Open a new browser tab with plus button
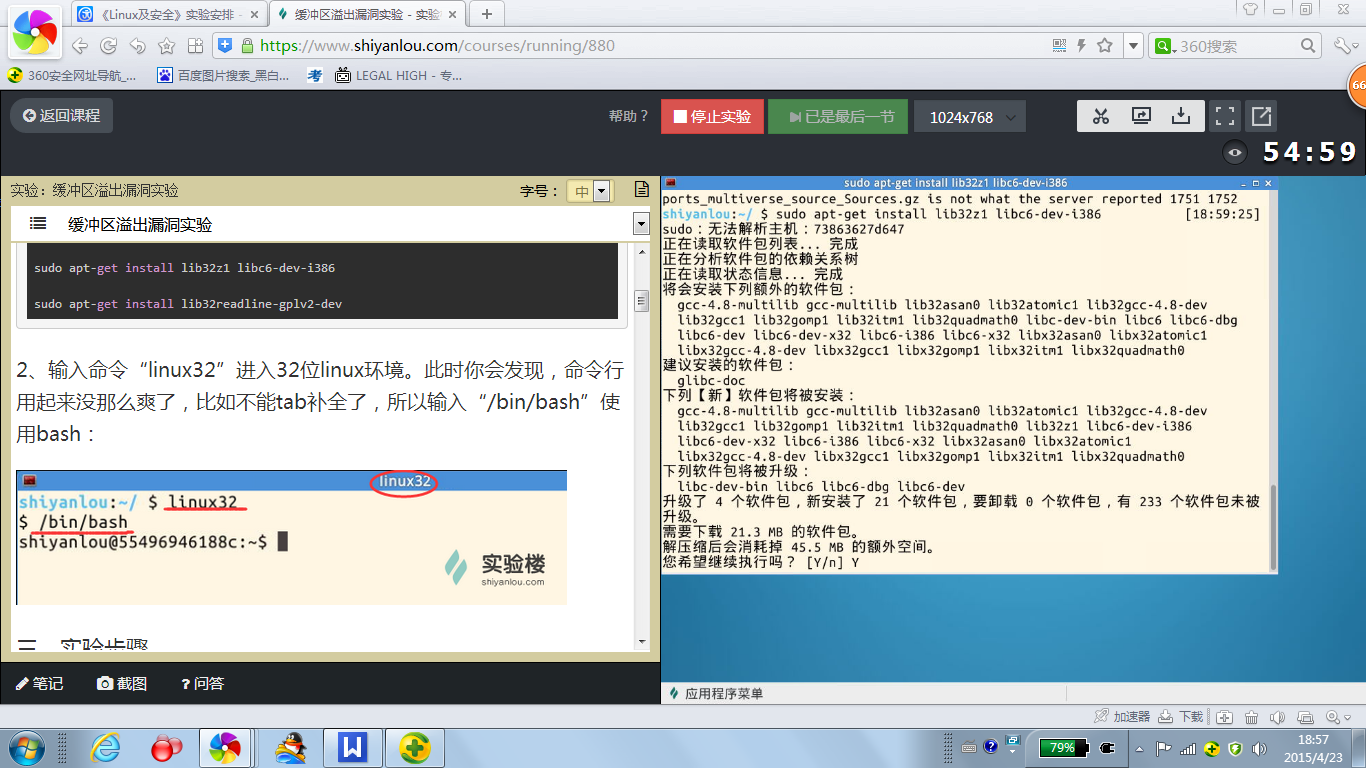 [x=487, y=14]
